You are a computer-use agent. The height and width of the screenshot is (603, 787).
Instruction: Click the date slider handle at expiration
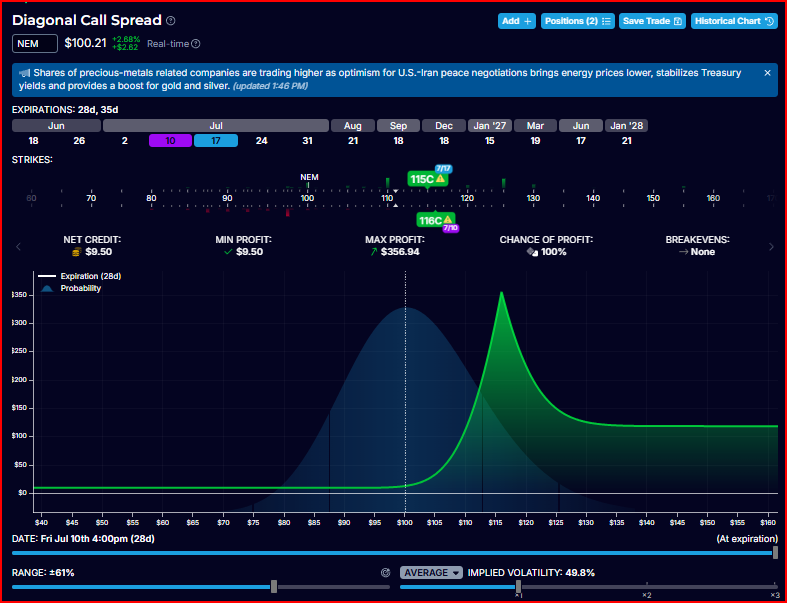775,553
